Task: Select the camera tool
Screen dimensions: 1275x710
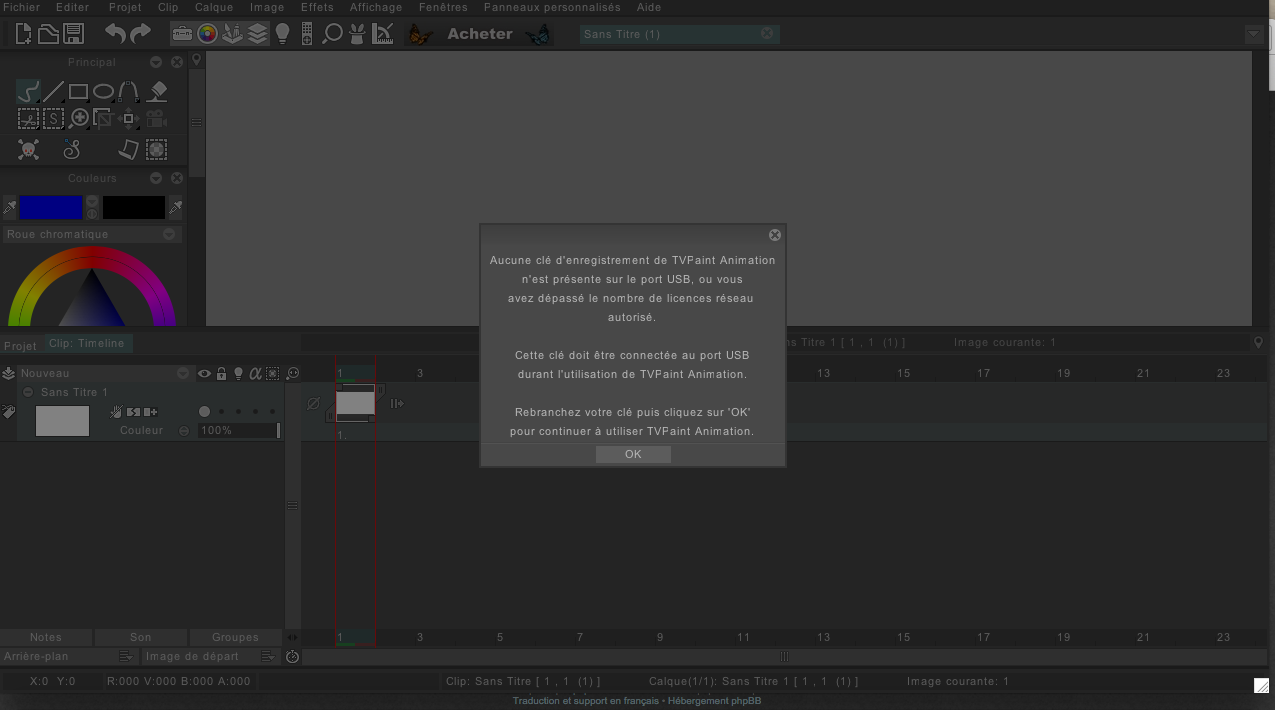Action: (x=156, y=119)
